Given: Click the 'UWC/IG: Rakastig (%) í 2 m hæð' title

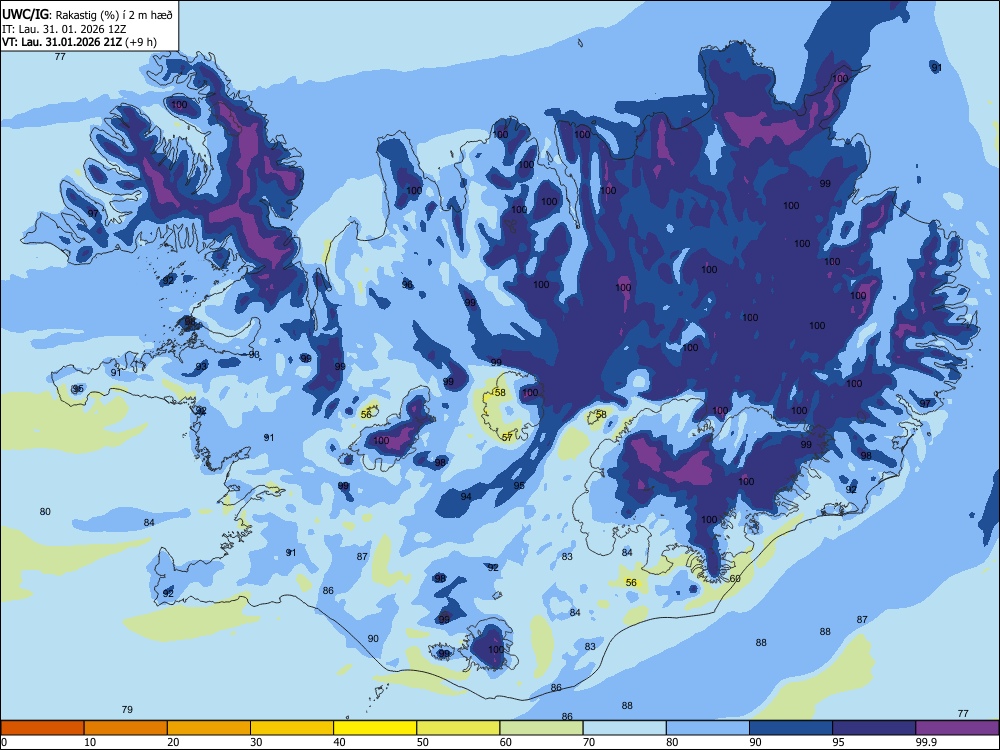Looking at the screenshot, I should pos(87,15).
